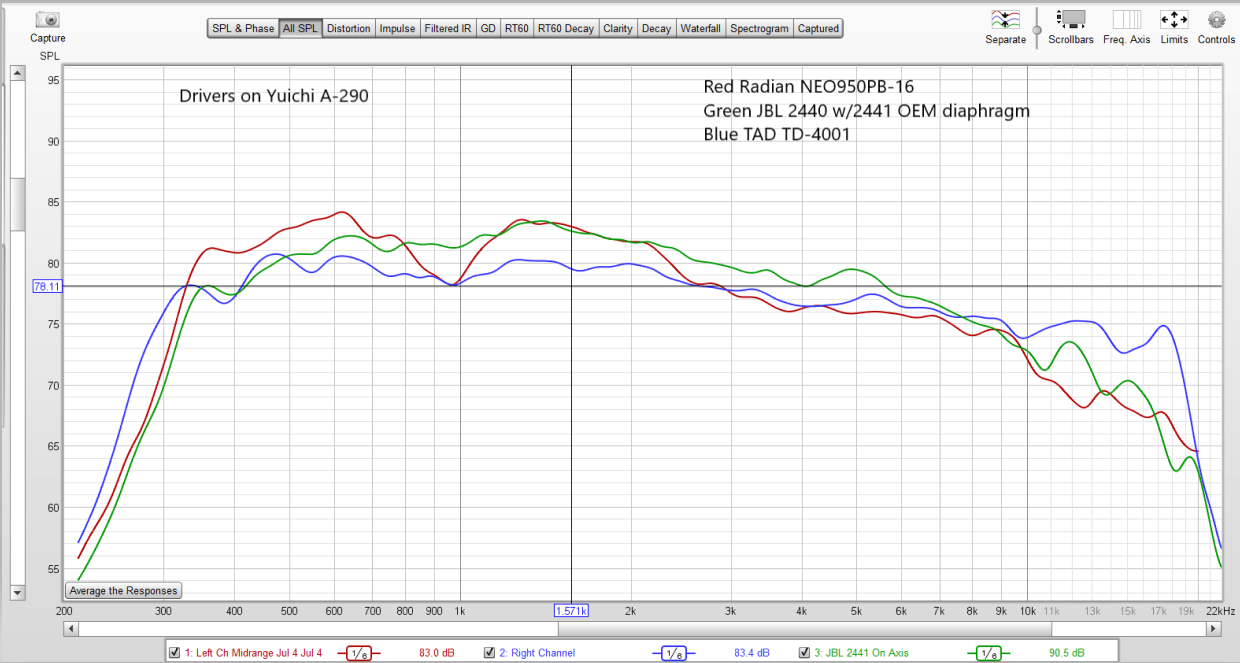The width and height of the screenshot is (1240, 663).
Task: Click the 1.571k frequency cursor label
Action: pos(572,609)
